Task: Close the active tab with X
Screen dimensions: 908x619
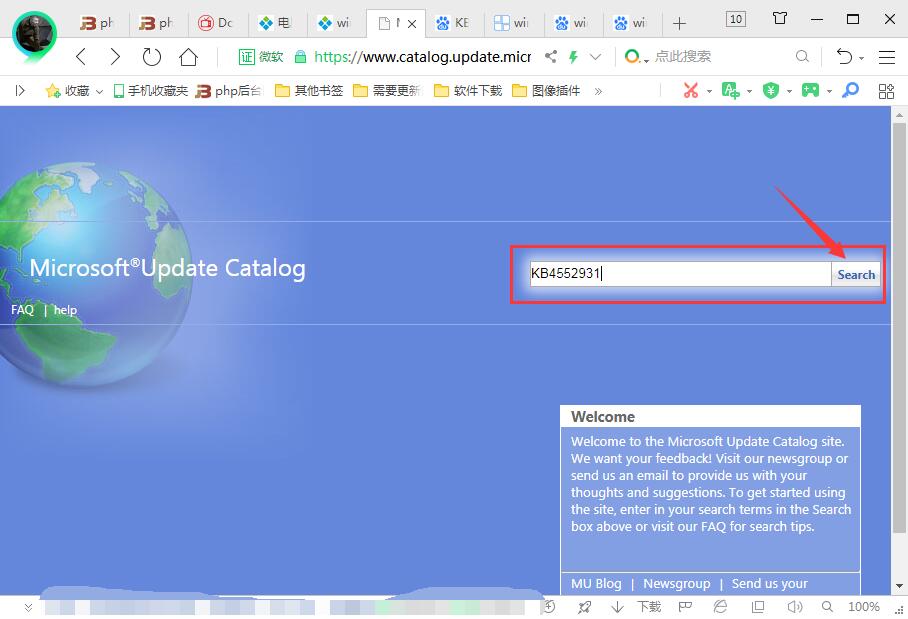Action: click(412, 24)
